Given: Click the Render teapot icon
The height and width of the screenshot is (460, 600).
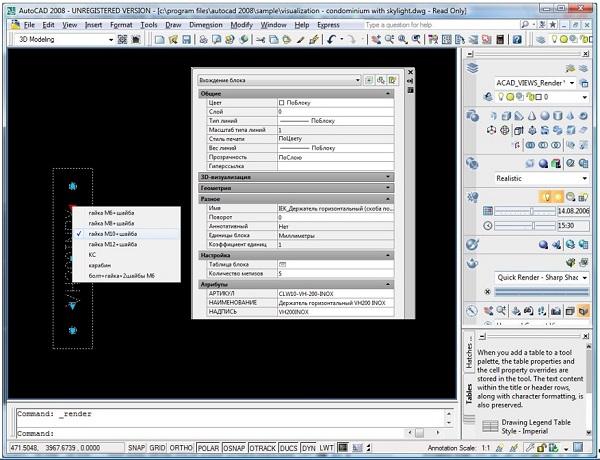Looking at the screenshot, I should pos(473,263).
